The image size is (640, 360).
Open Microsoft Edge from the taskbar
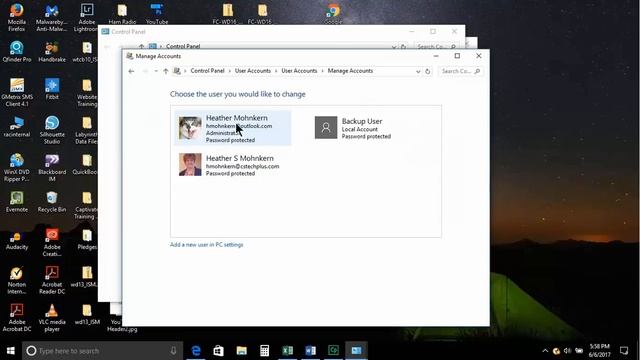pyautogui.click(x=196, y=351)
